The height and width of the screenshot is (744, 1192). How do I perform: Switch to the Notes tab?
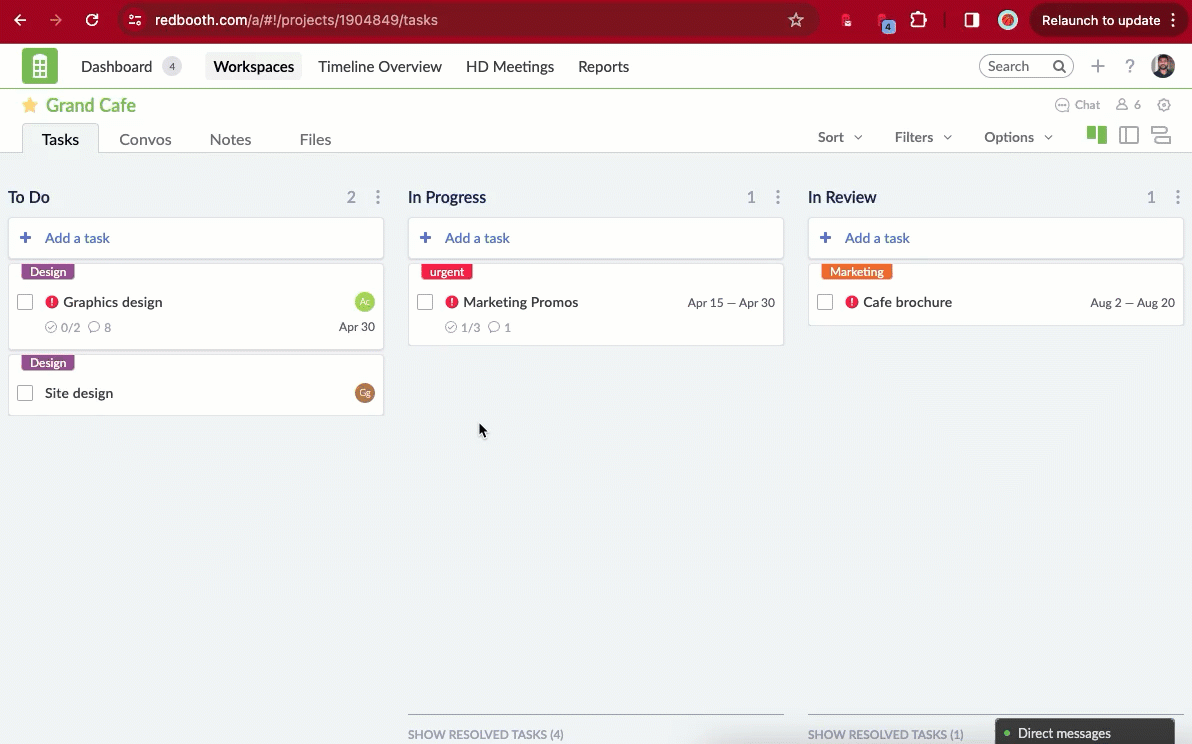tap(230, 139)
